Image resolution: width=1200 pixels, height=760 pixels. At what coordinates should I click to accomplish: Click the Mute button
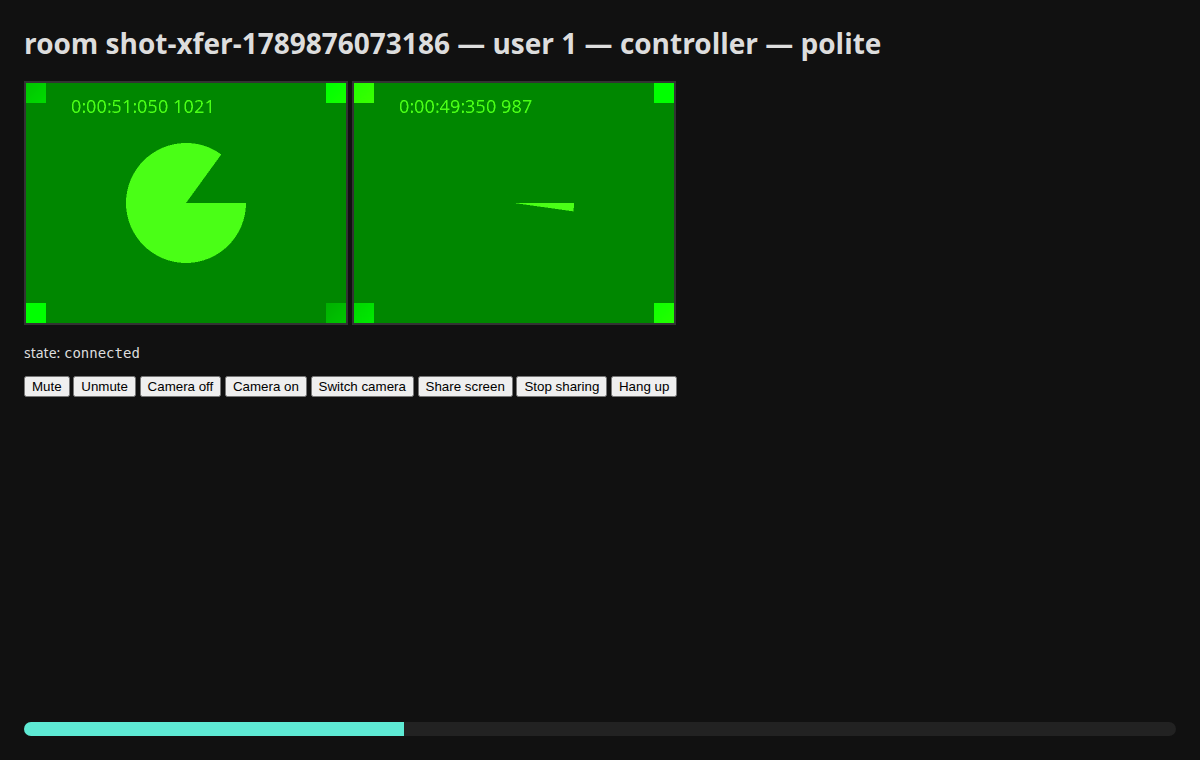click(47, 387)
